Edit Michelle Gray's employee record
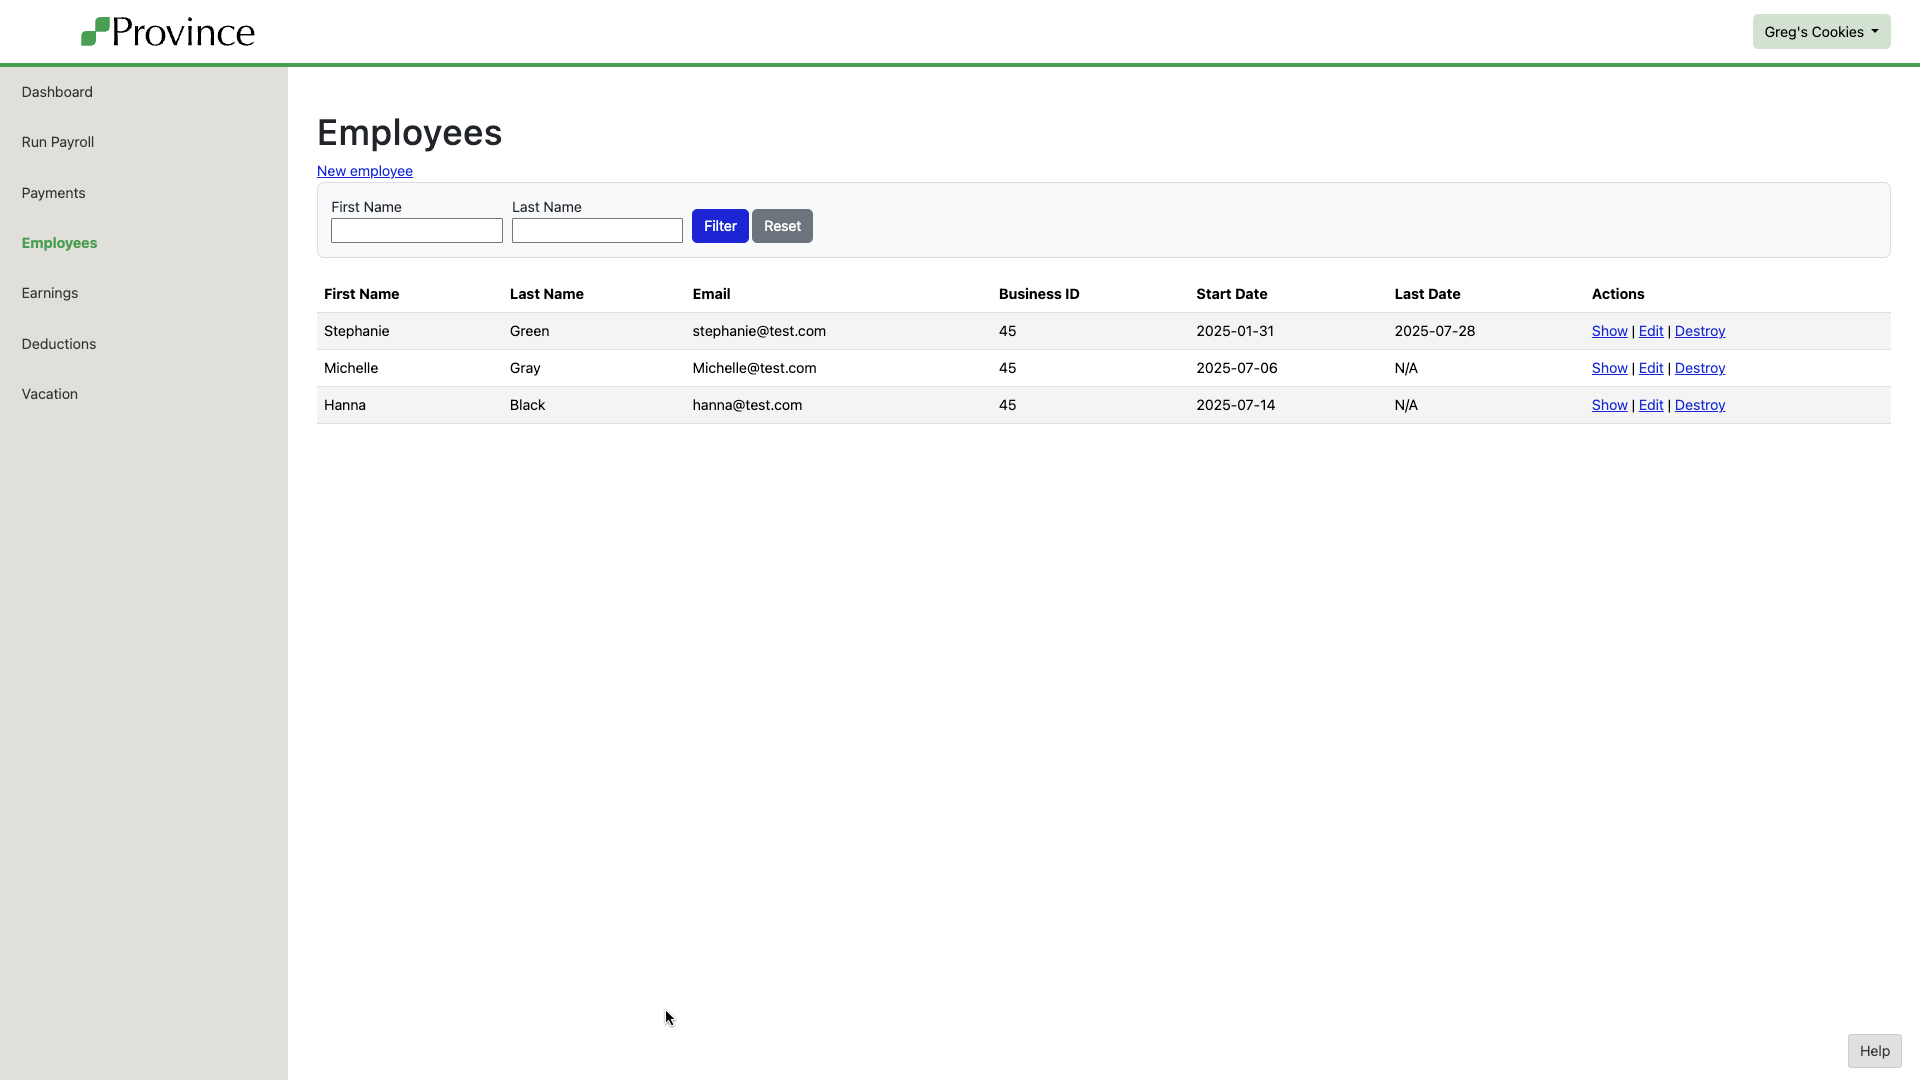The width and height of the screenshot is (1920, 1080). pos(1650,368)
